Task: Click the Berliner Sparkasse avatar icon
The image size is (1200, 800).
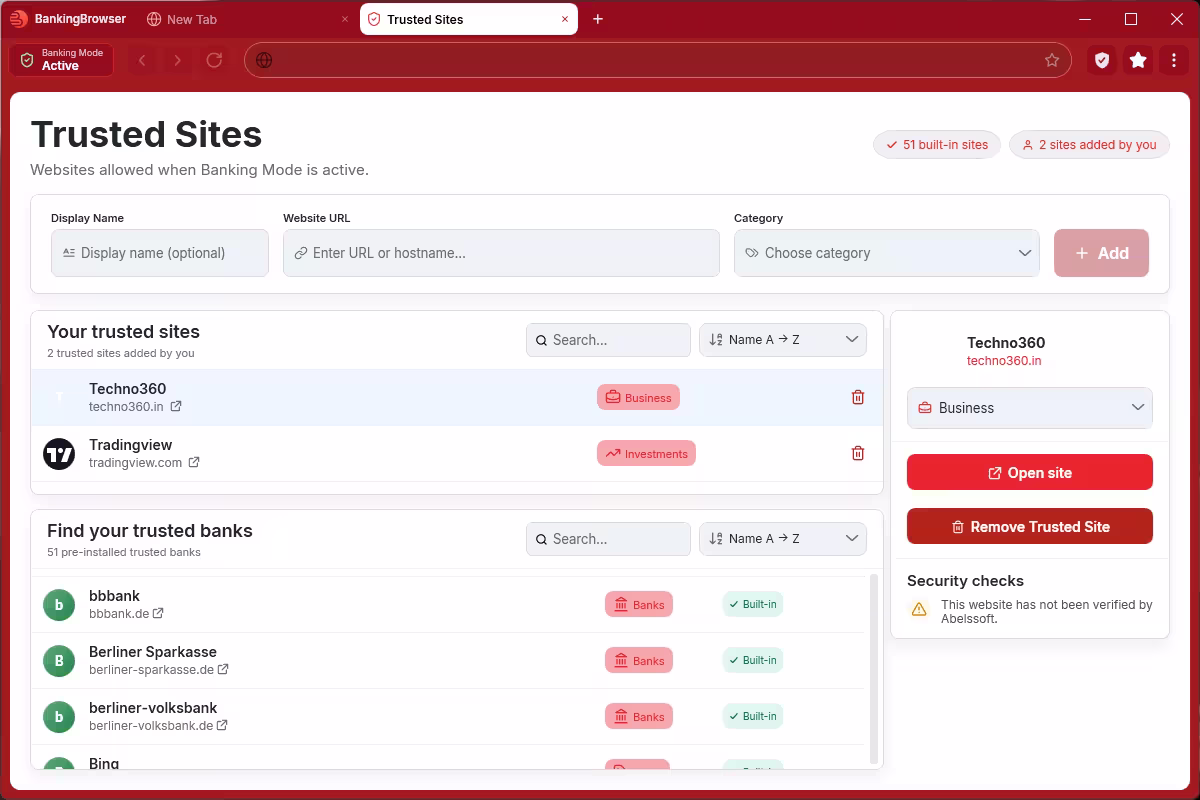Action: point(59,661)
